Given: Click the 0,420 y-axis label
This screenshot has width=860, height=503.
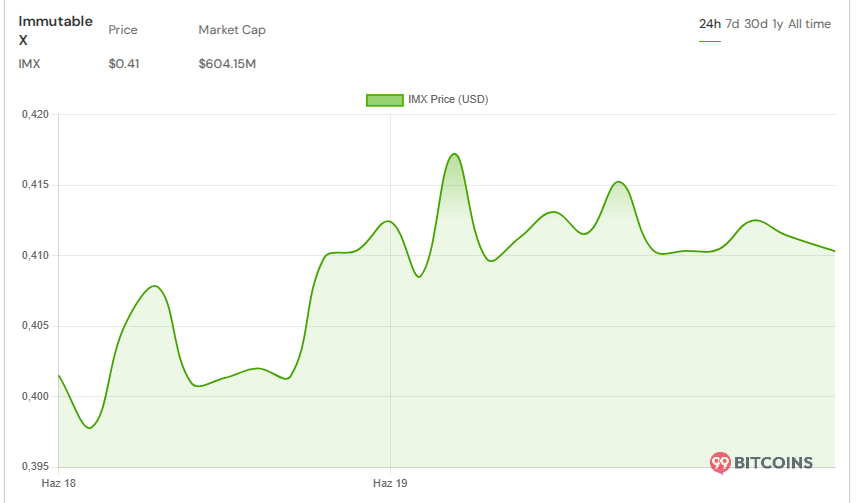Looking at the screenshot, I should [x=35, y=114].
